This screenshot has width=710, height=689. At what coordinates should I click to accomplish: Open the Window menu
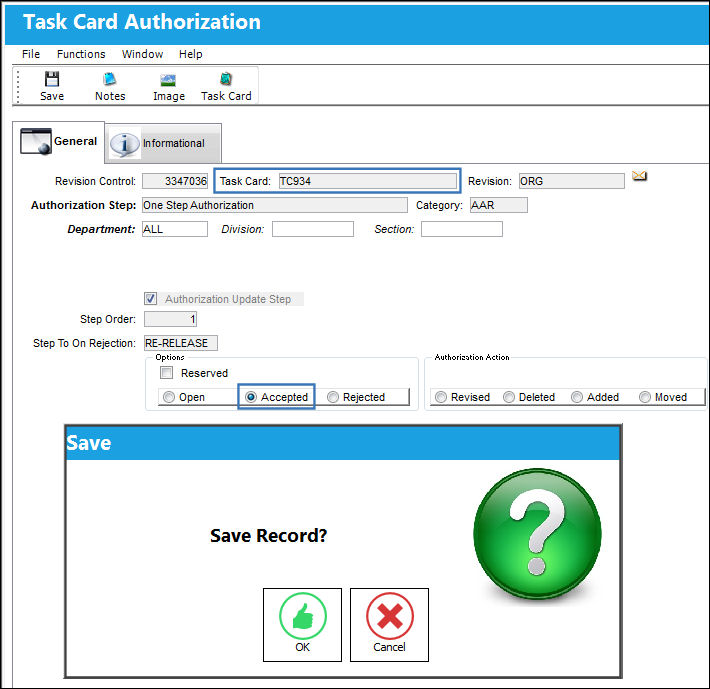click(142, 54)
